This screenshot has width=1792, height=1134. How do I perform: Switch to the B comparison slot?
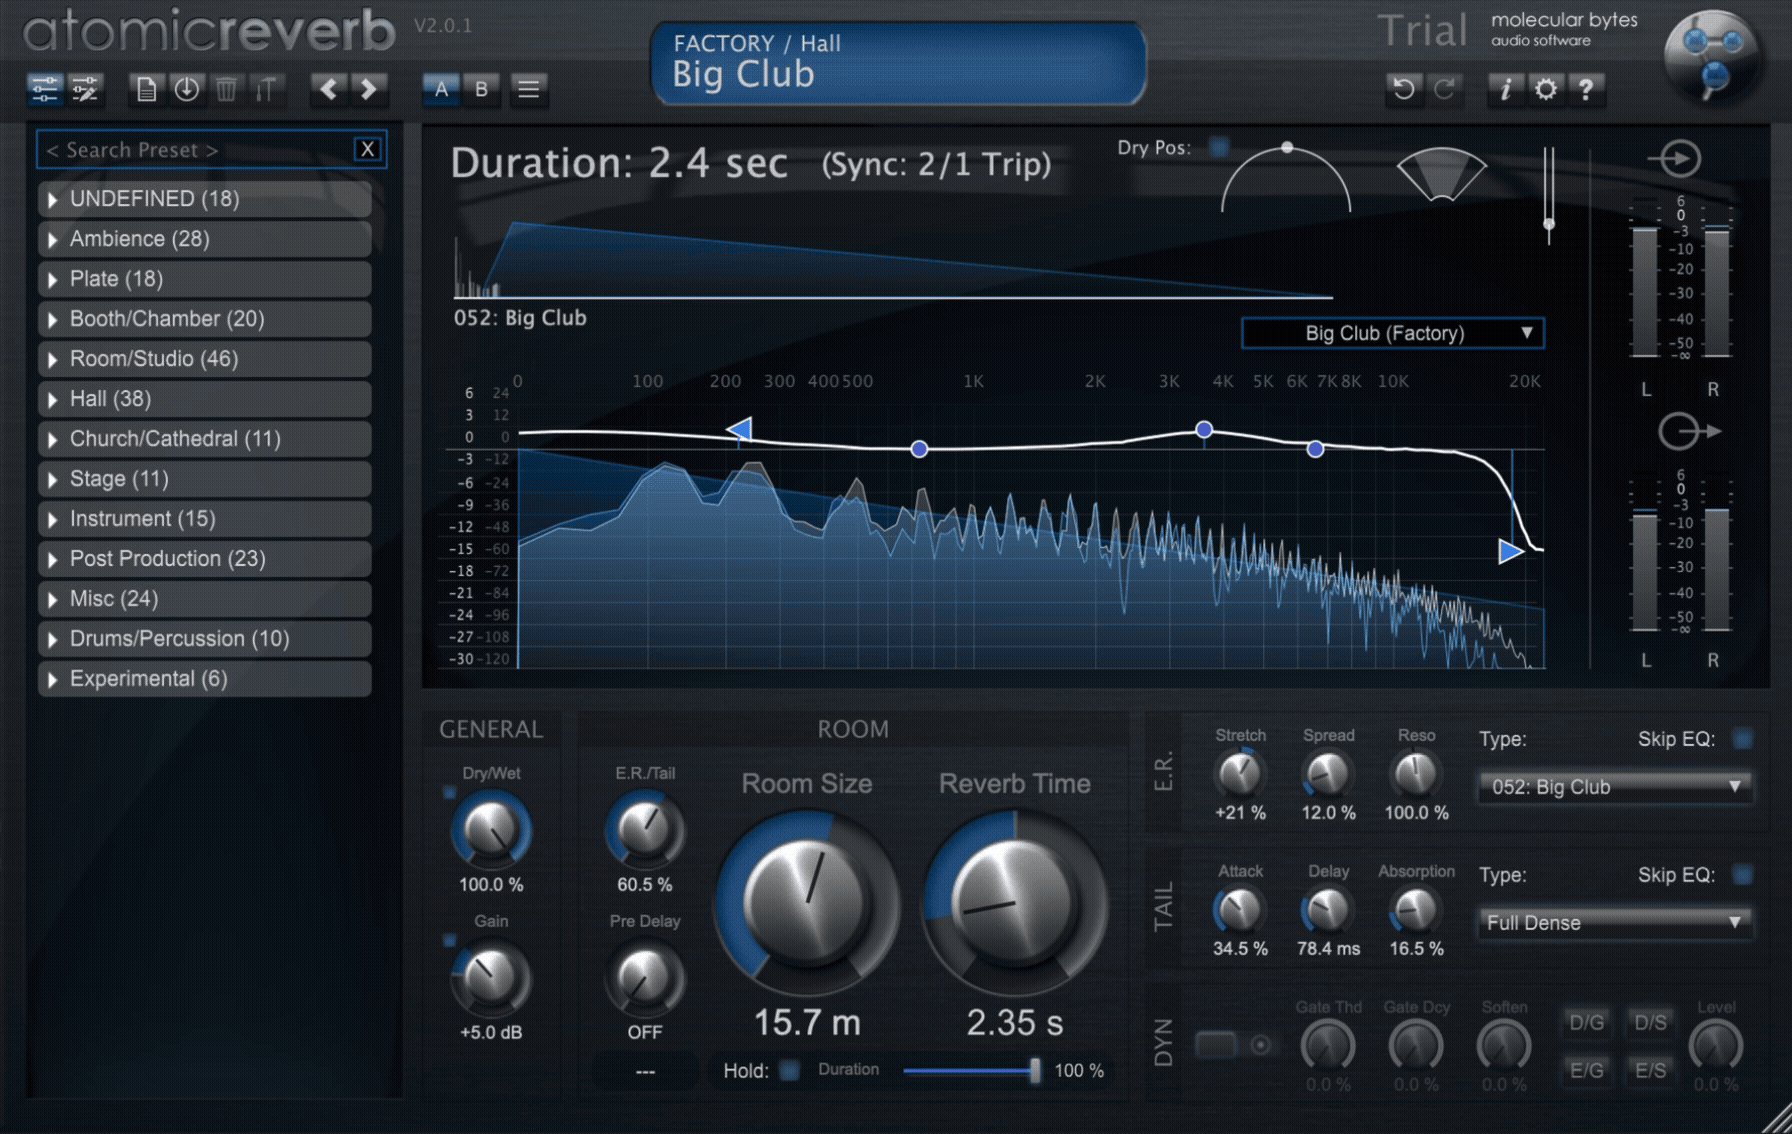point(481,90)
